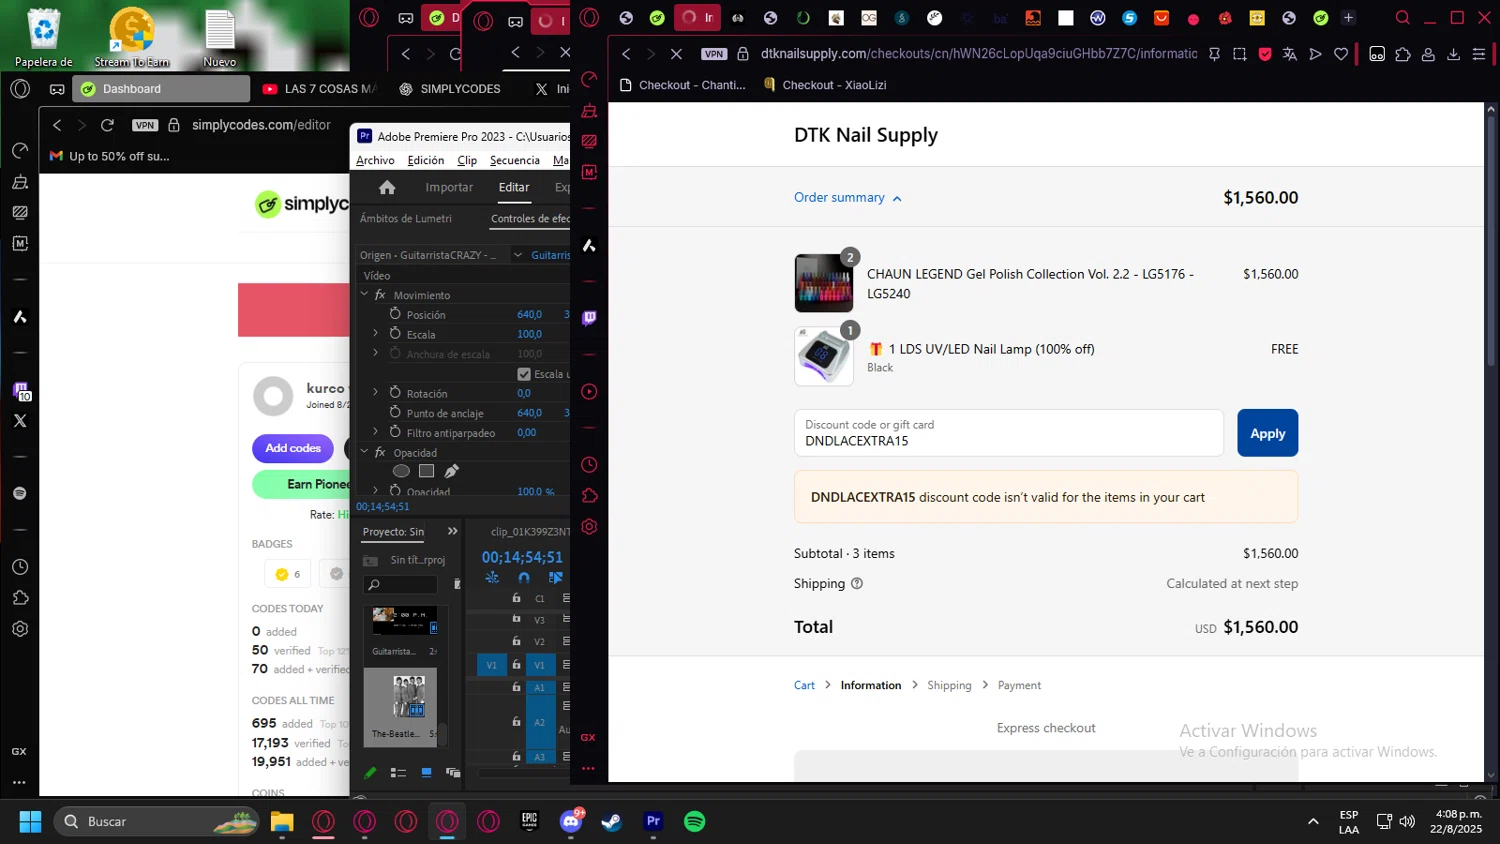
Task: Expand the Escala property arrow
Action: point(376,333)
